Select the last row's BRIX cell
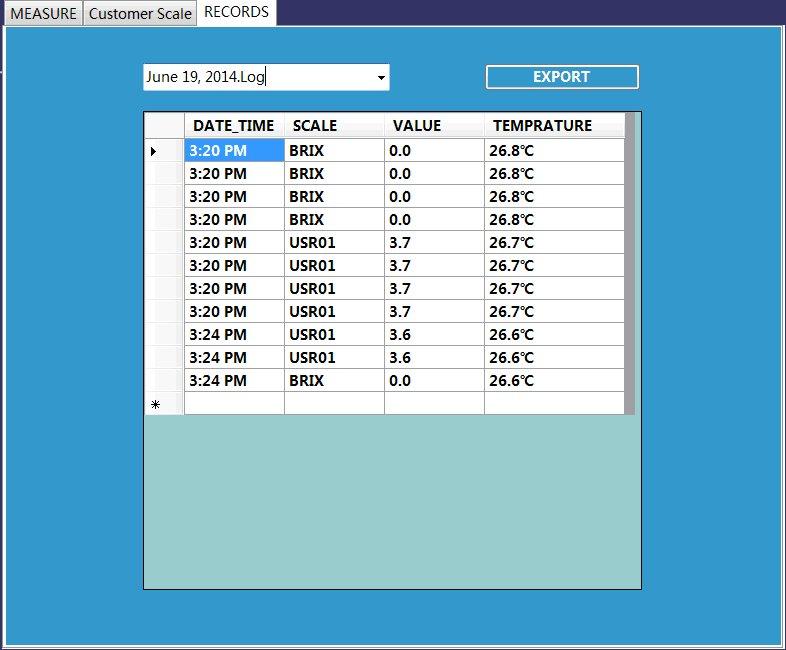This screenshot has width=786, height=650. pyautogui.click(x=334, y=381)
